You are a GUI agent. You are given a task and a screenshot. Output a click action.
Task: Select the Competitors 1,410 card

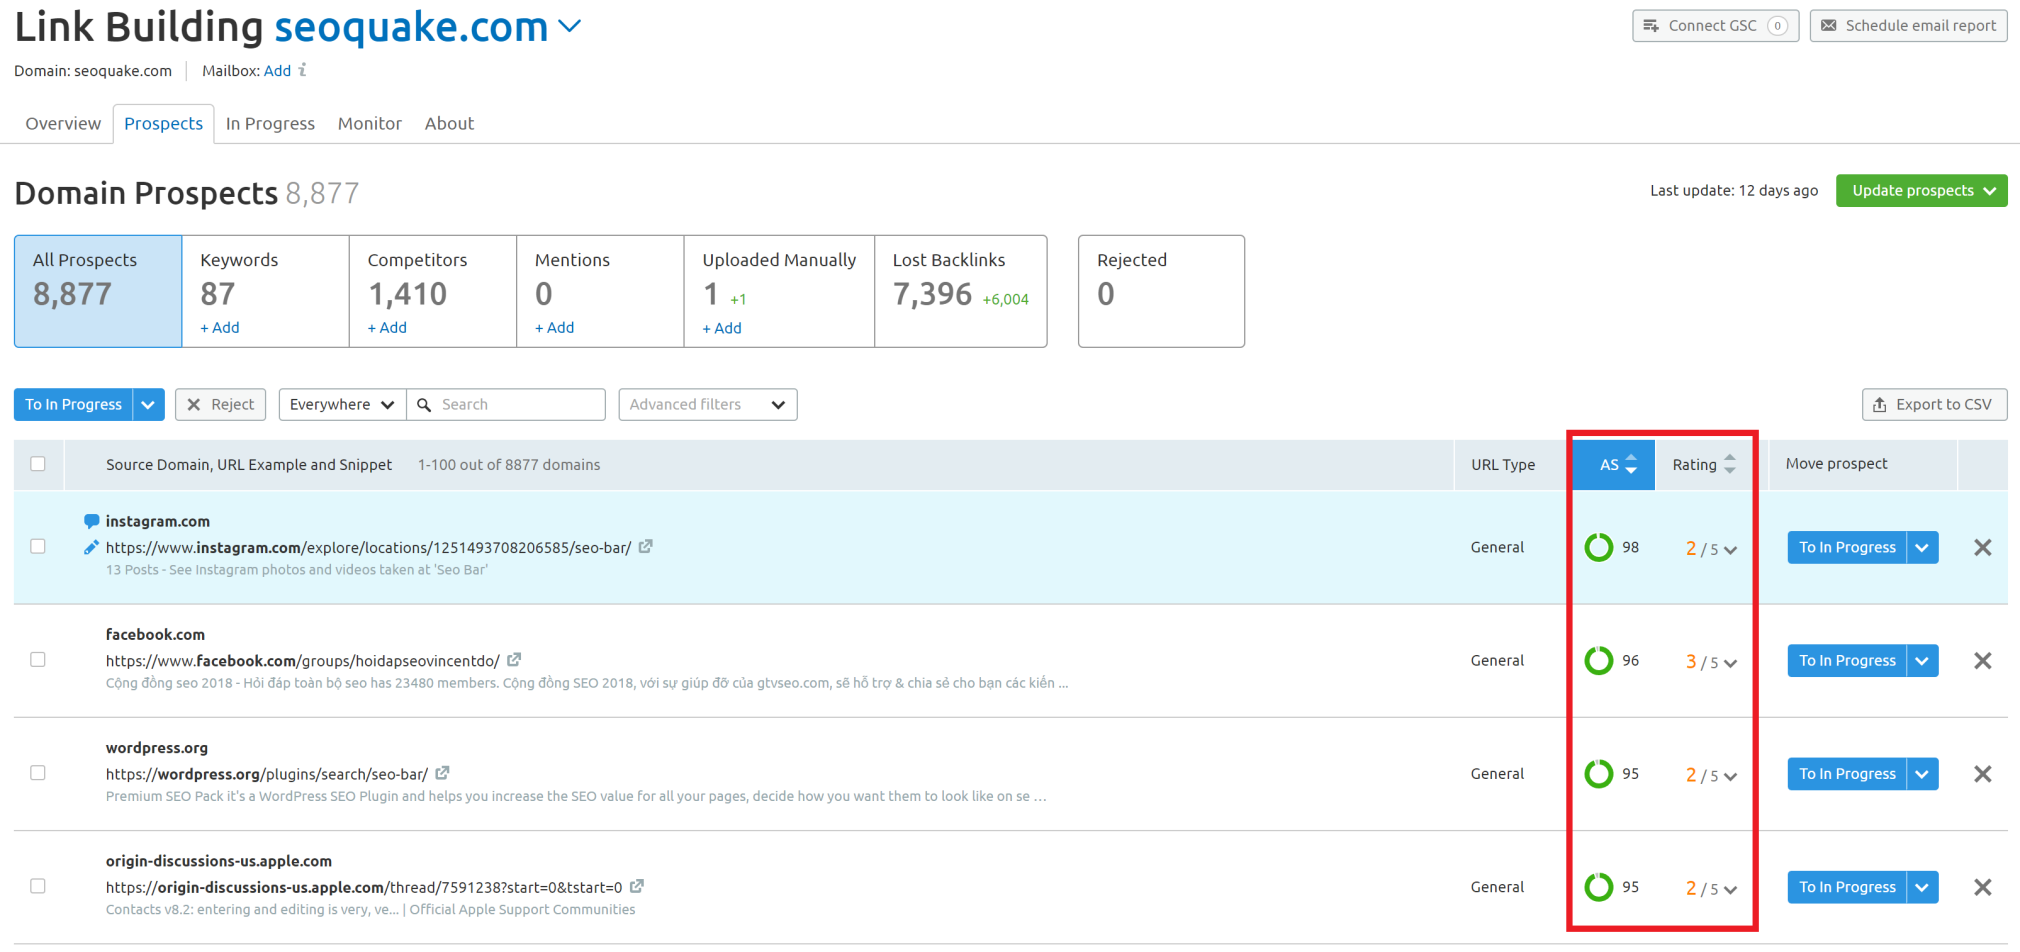pyautogui.click(x=433, y=291)
